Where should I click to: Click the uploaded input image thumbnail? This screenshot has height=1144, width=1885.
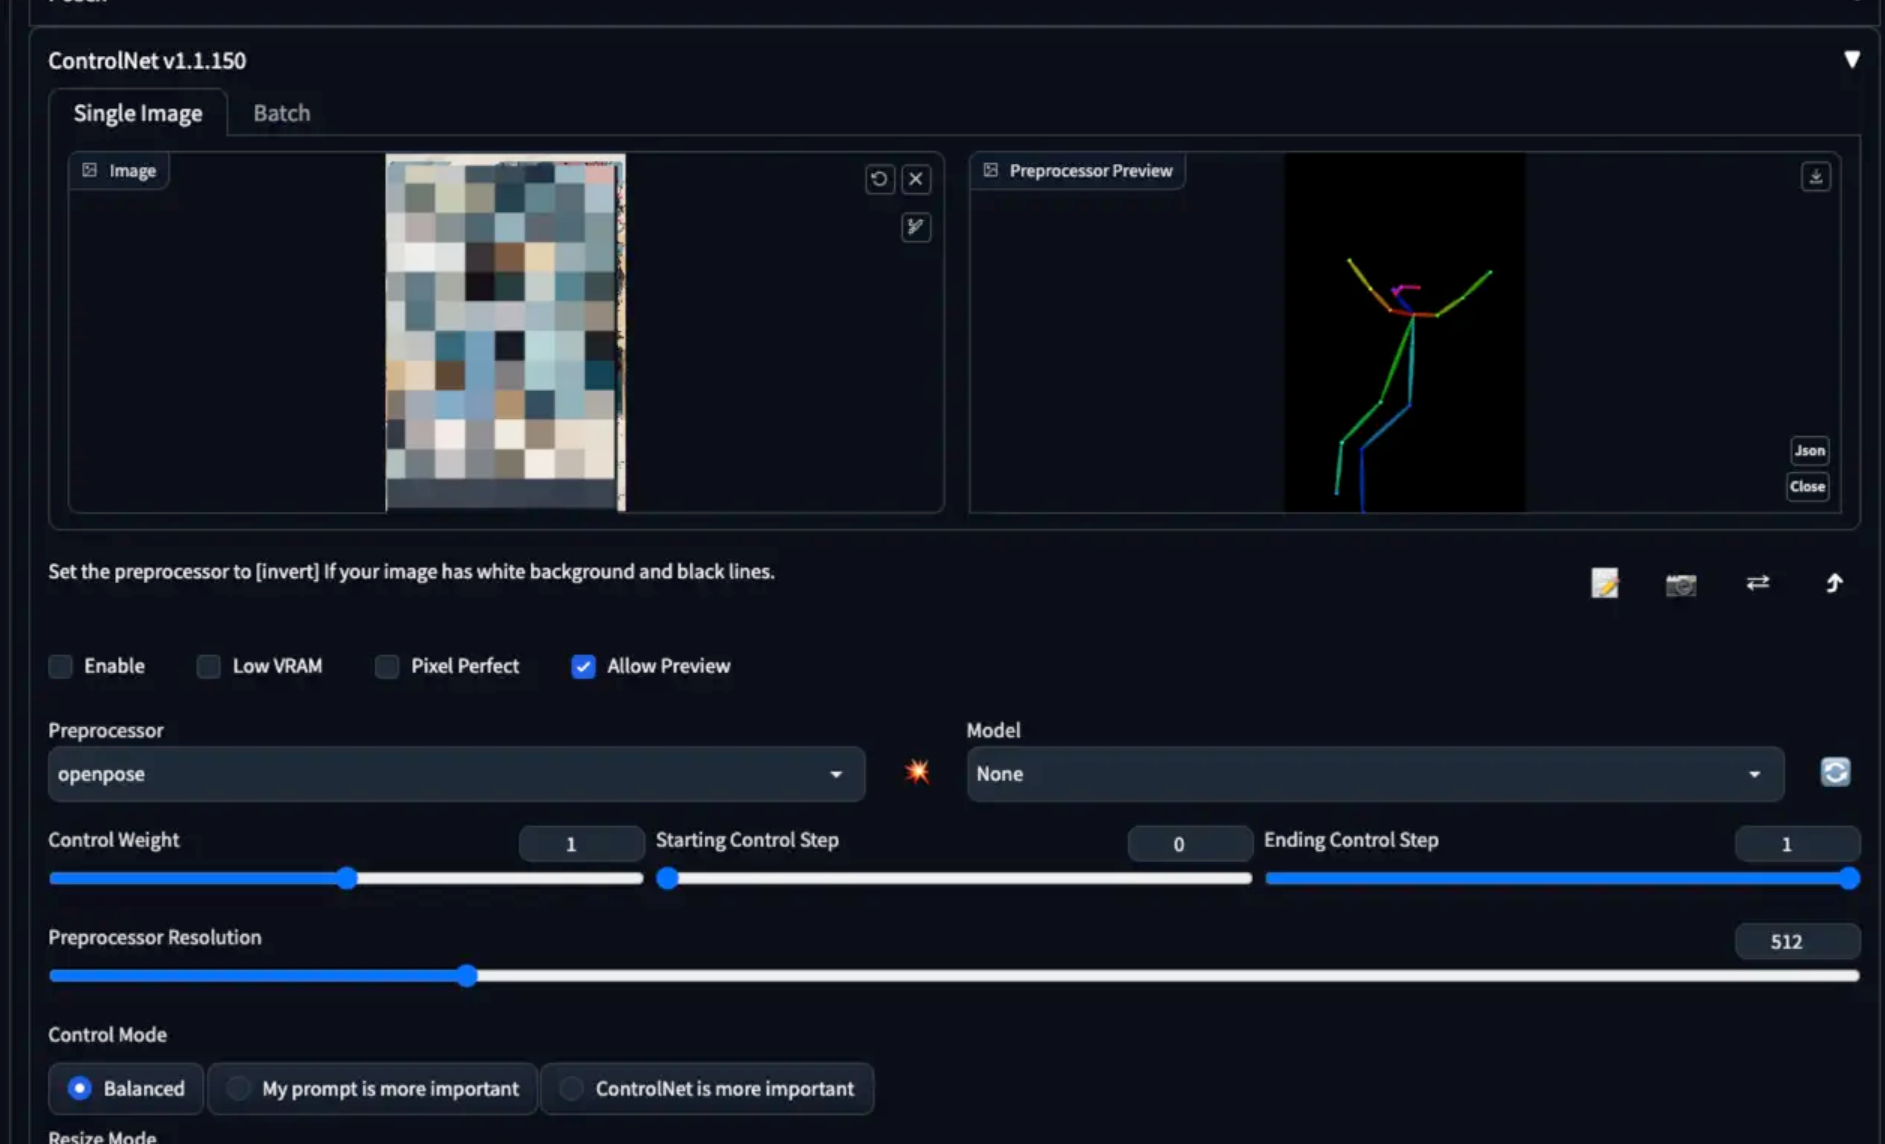(x=505, y=332)
